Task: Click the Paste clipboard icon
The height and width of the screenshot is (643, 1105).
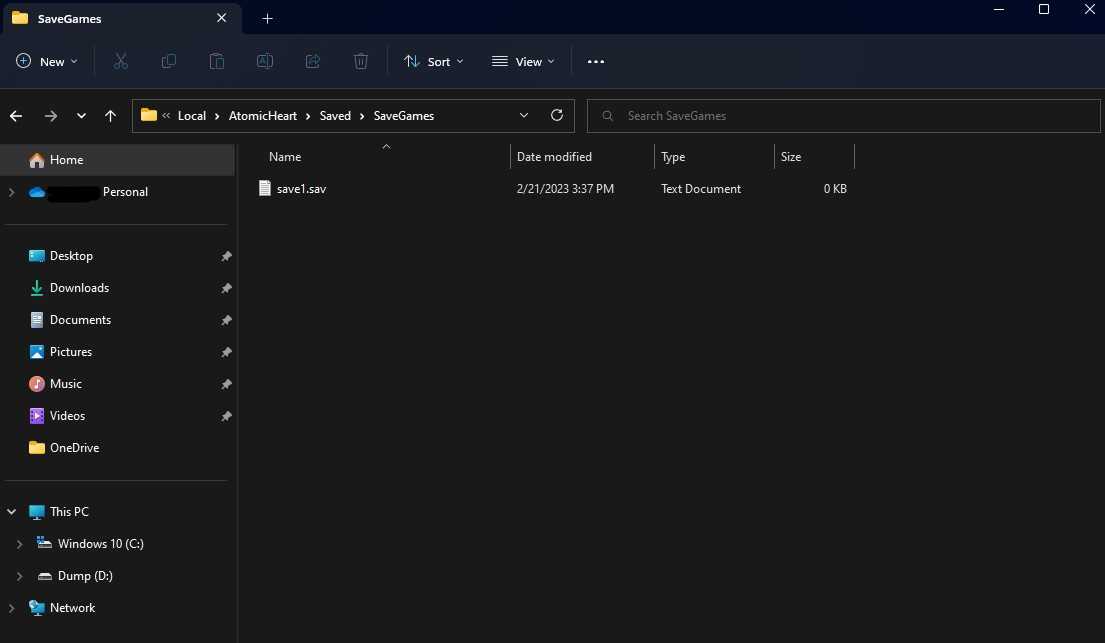Action: (216, 61)
